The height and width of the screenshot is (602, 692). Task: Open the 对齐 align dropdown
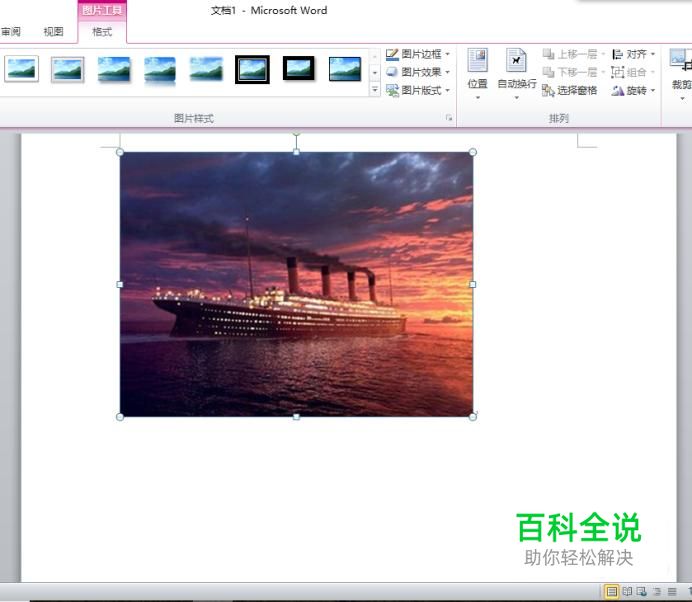coord(633,54)
